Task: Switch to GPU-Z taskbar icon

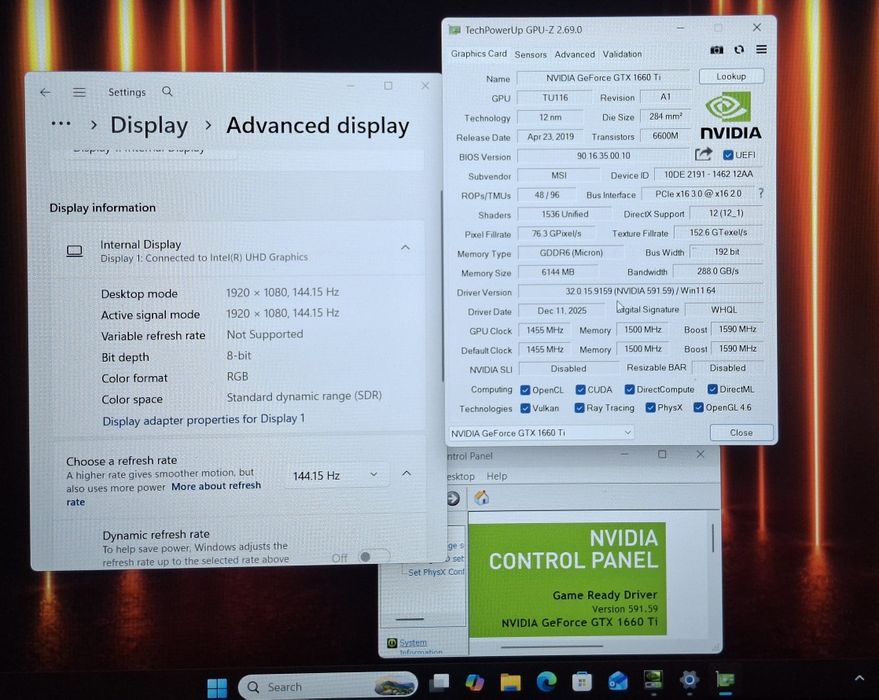Action: pyautogui.click(x=725, y=680)
